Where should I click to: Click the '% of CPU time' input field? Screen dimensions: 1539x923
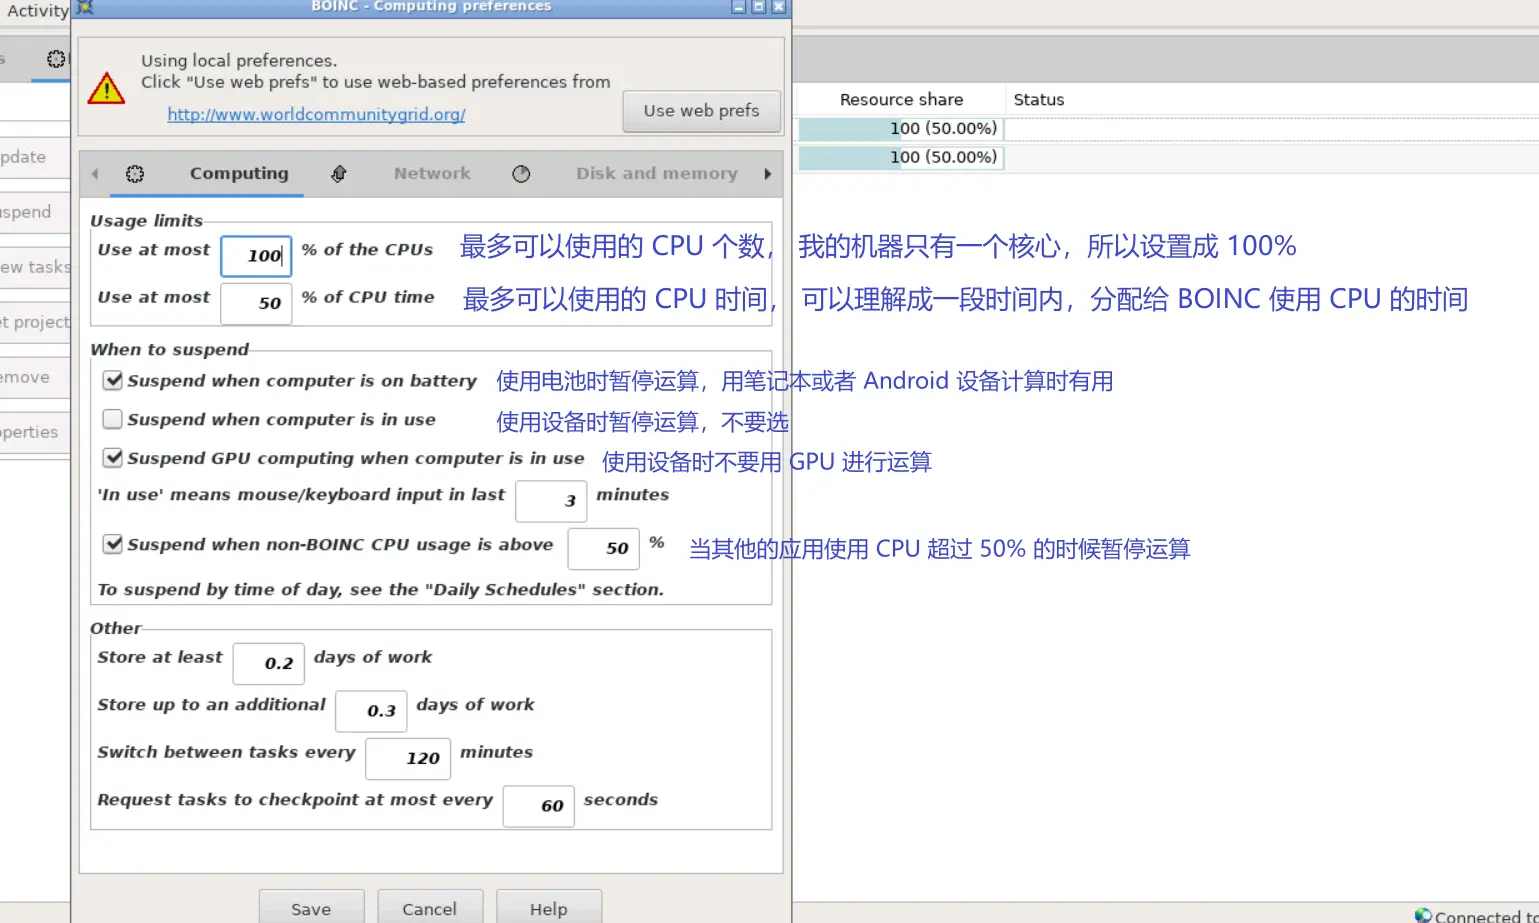click(256, 303)
